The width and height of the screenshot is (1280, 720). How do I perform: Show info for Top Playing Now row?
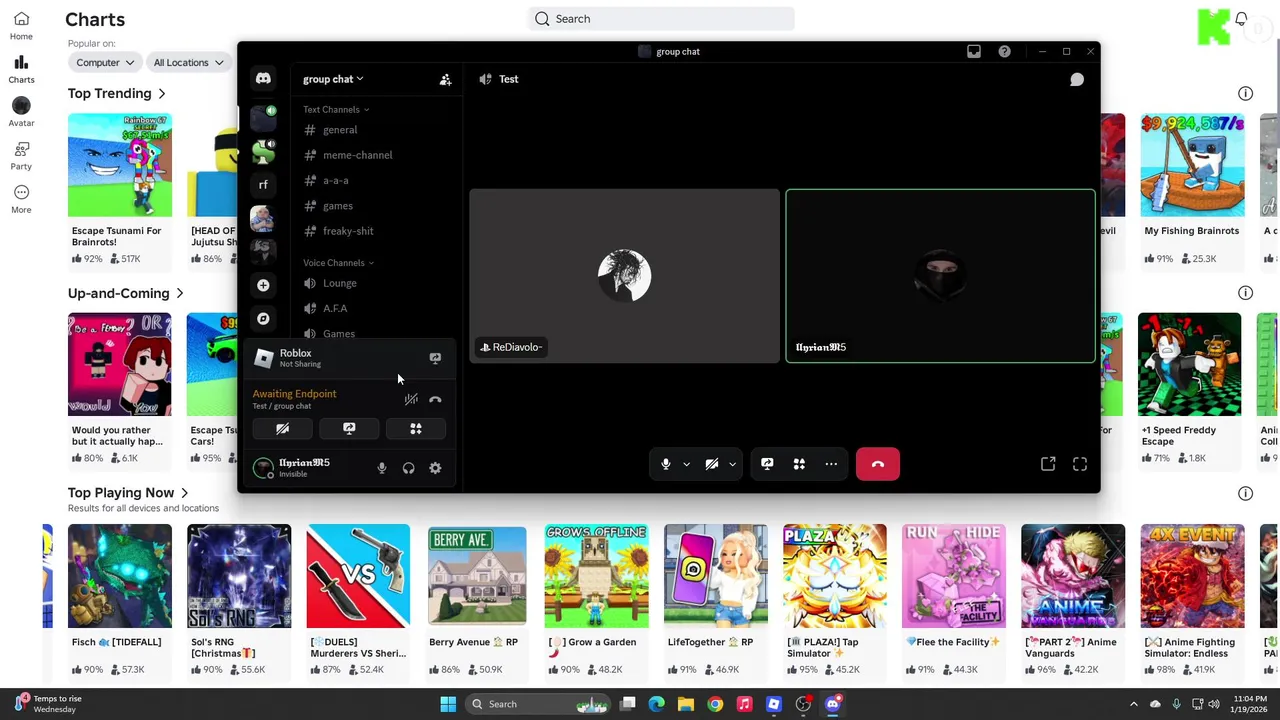(x=1245, y=494)
